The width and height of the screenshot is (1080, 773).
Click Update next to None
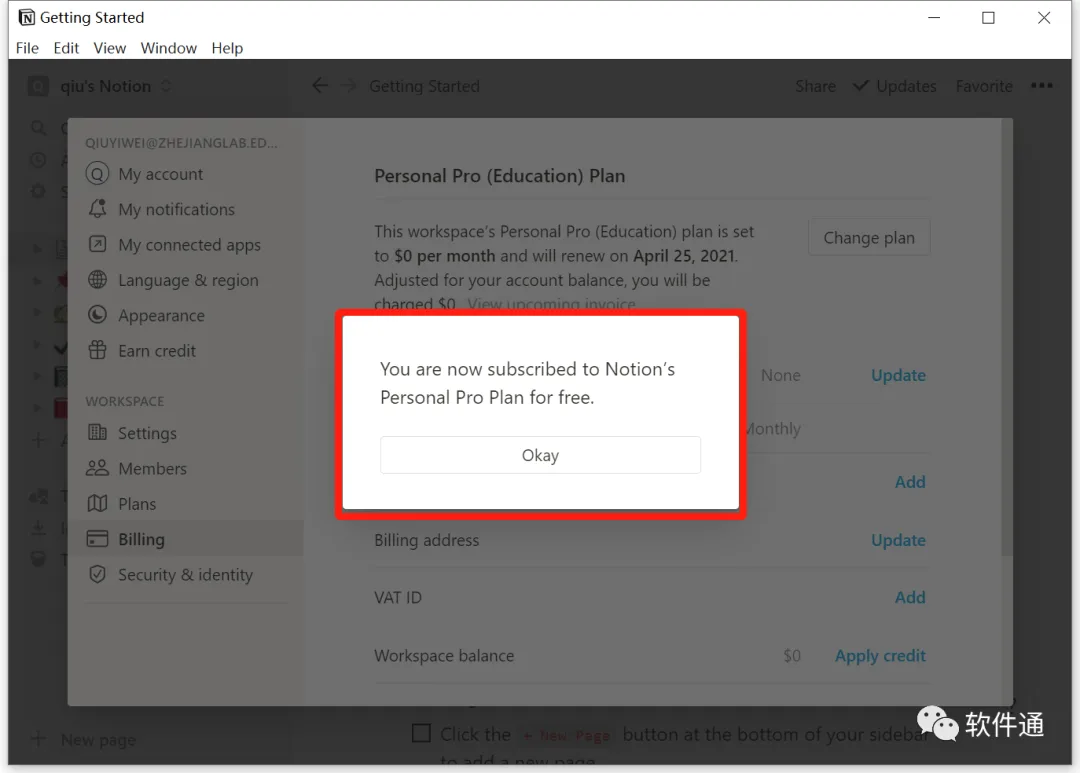tap(898, 375)
